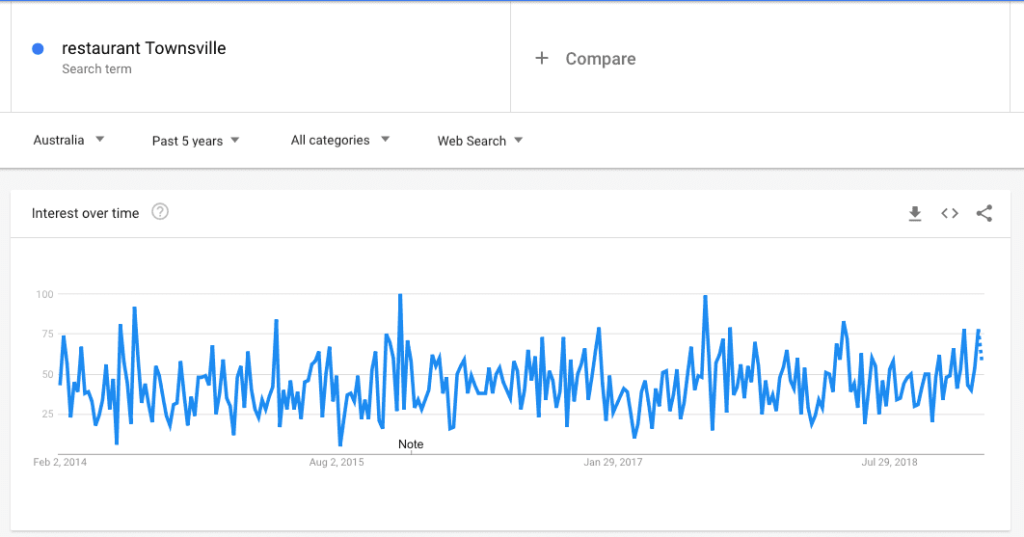Click the Interest over time heading
1024x537 pixels.
85,213
